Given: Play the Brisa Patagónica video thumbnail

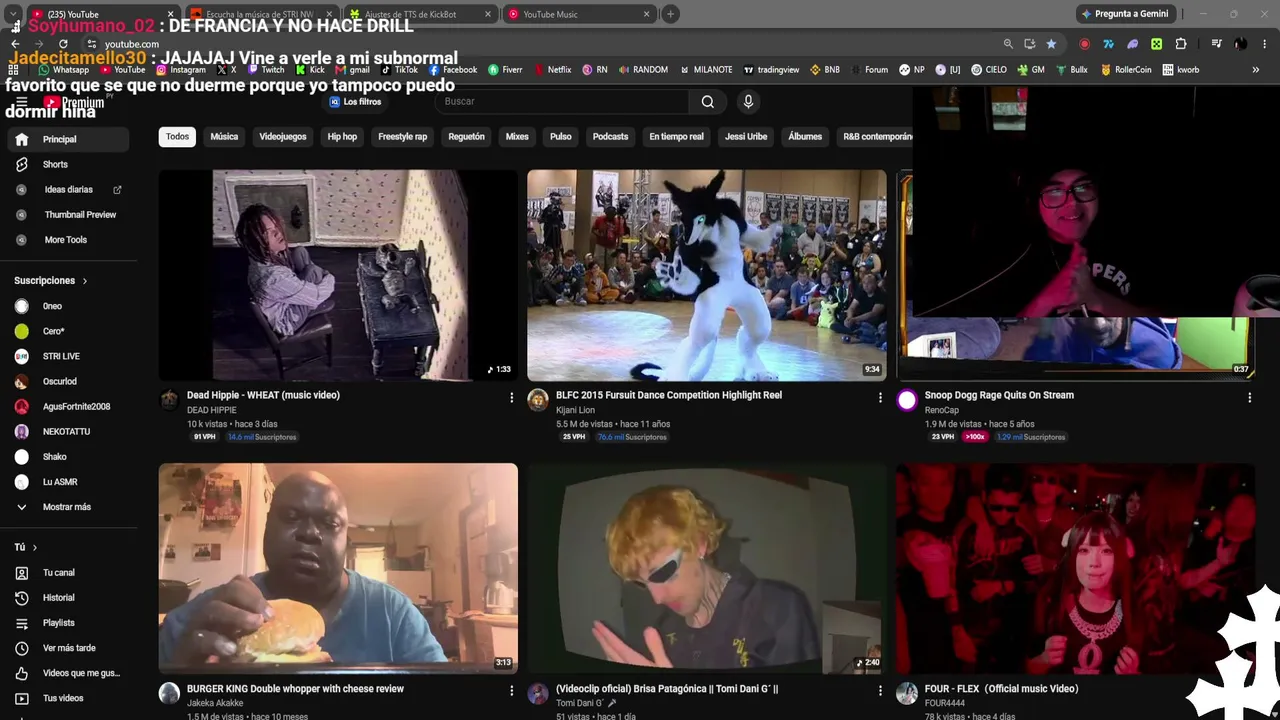Looking at the screenshot, I should [x=707, y=568].
